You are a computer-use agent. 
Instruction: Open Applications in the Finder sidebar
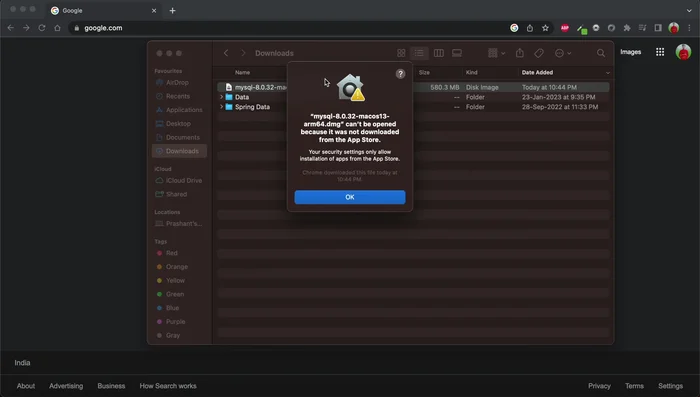[x=184, y=110]
